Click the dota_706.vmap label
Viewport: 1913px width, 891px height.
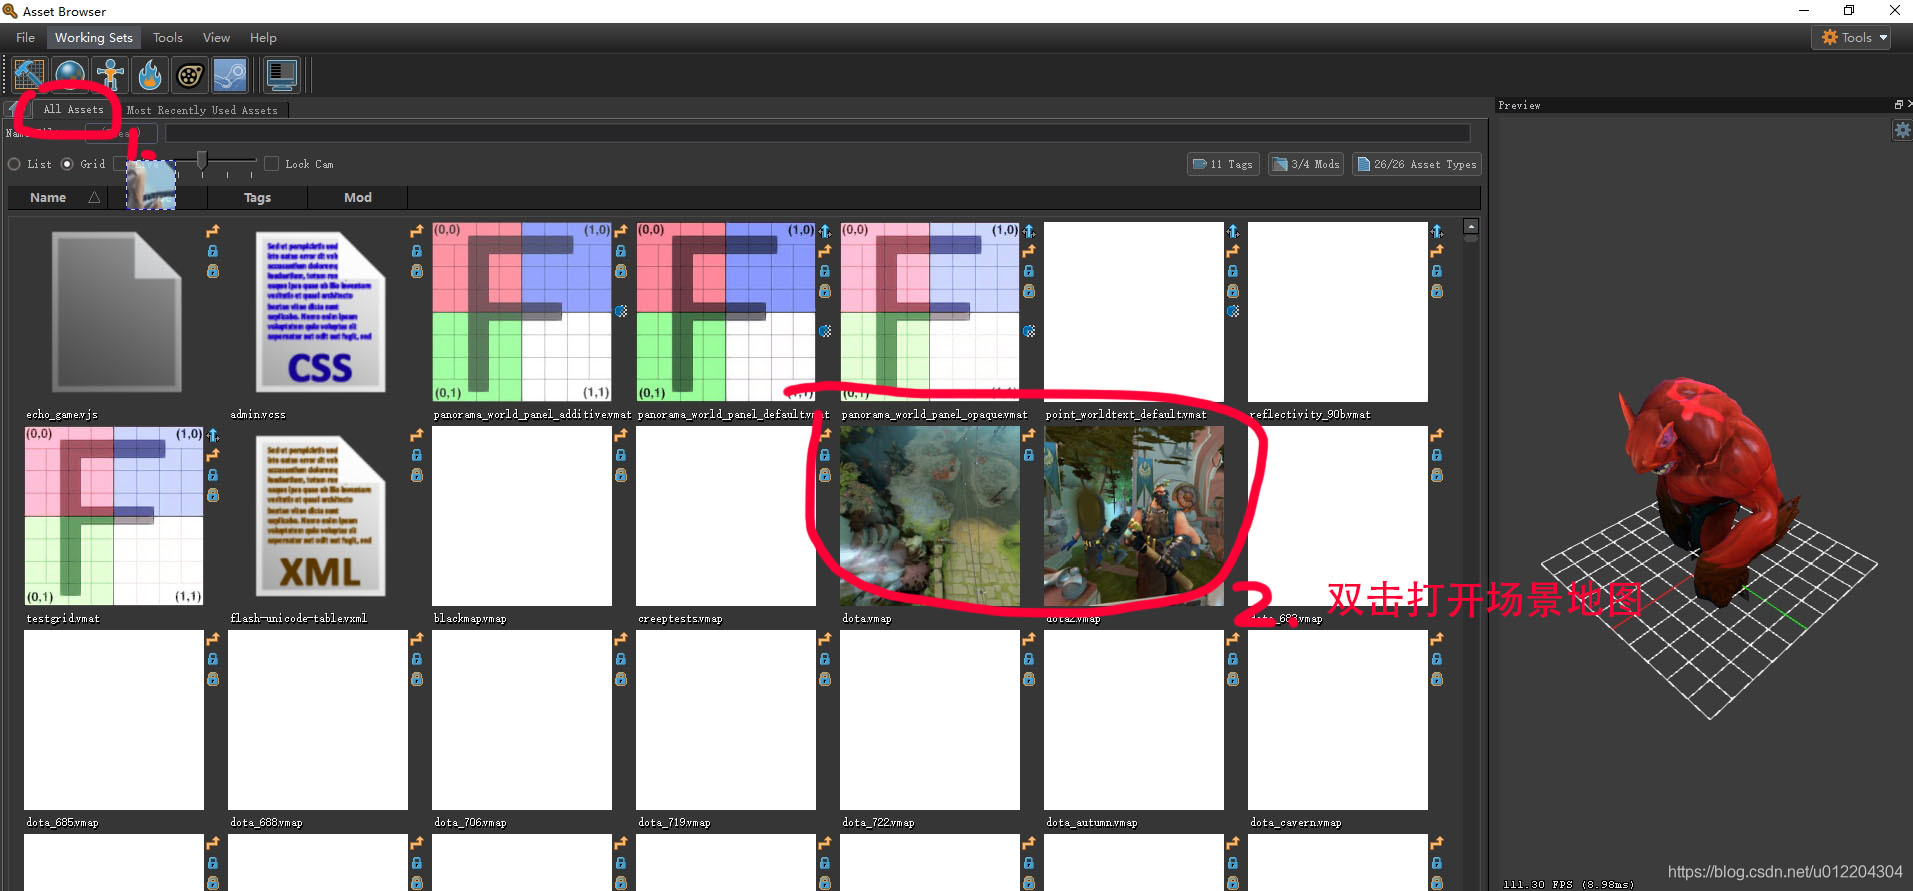coord(470,823)
